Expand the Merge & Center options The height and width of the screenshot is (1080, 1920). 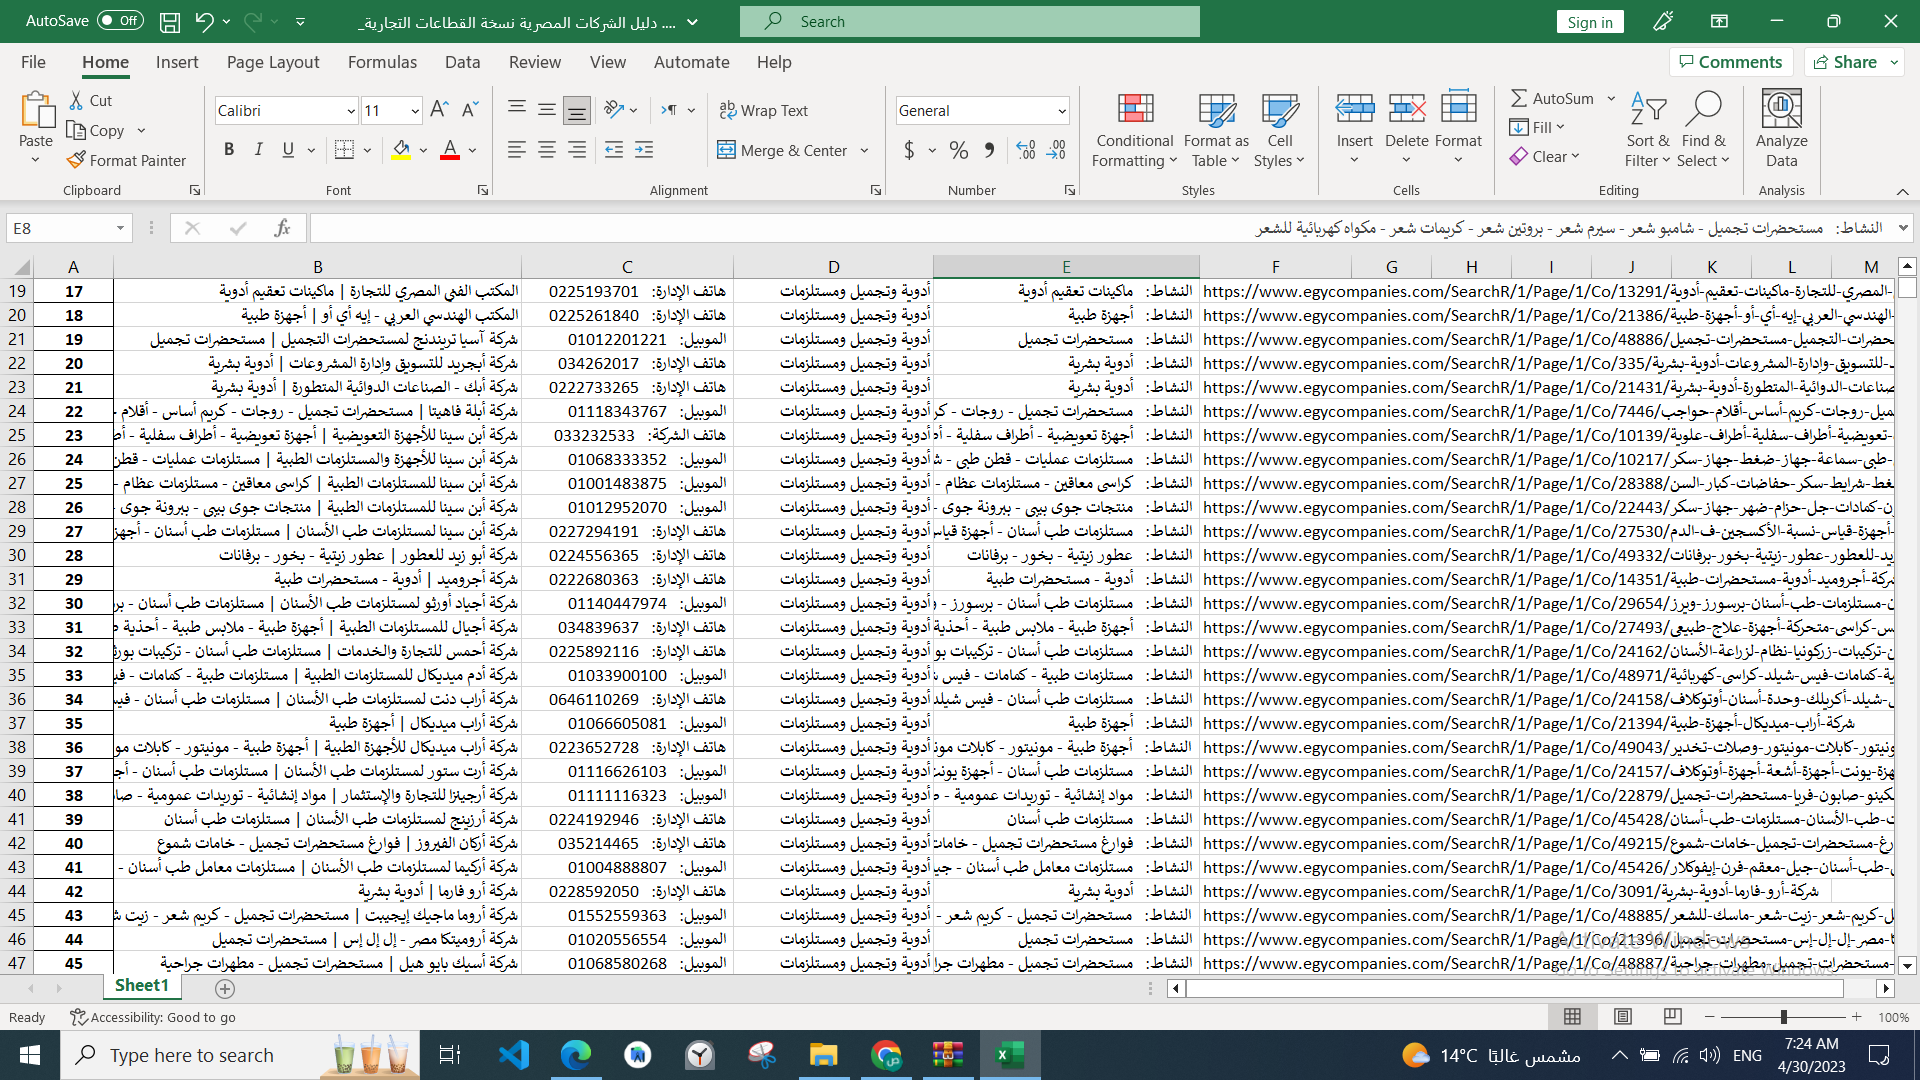point(861,150)
